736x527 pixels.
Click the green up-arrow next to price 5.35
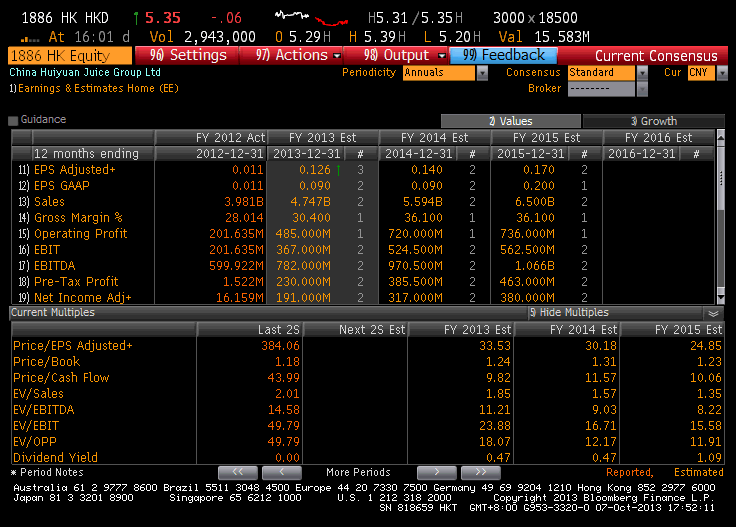click(x=136, y=18)
